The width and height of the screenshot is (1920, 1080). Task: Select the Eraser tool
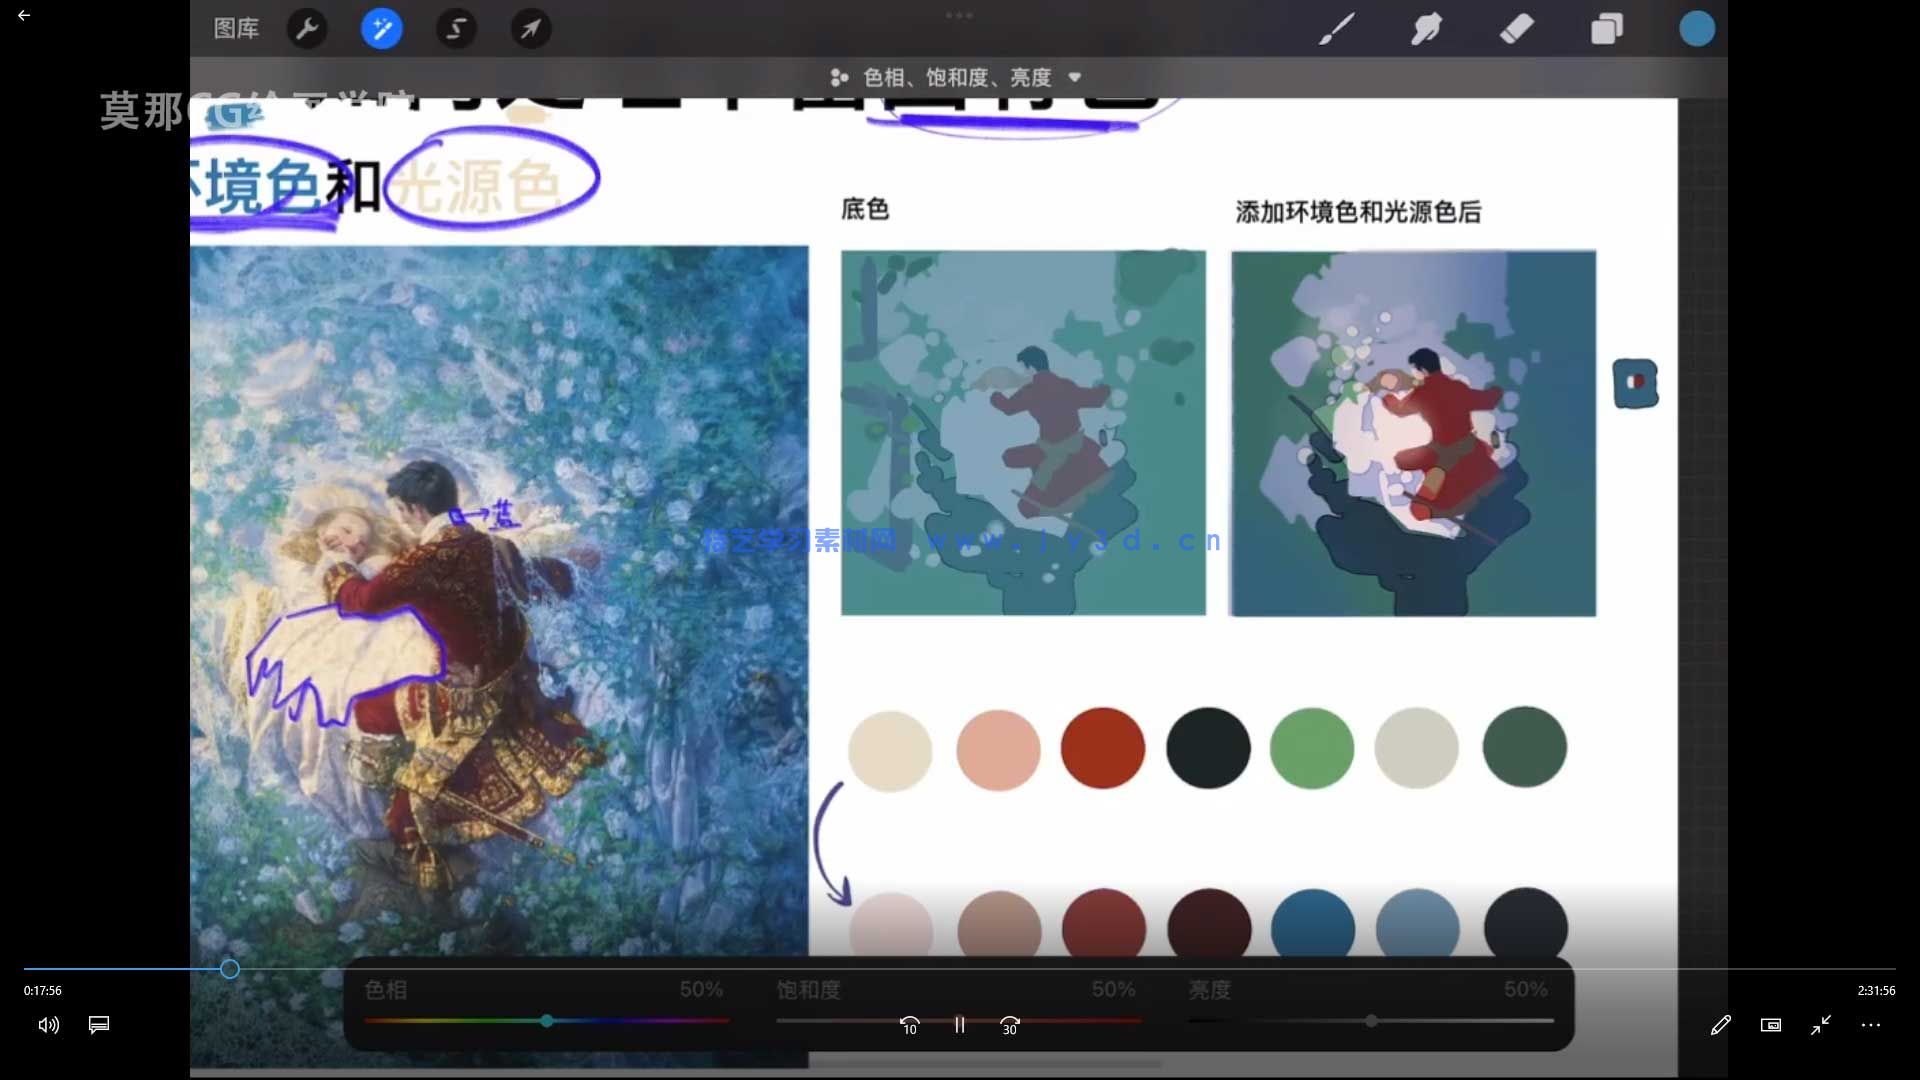(1516, 29)
